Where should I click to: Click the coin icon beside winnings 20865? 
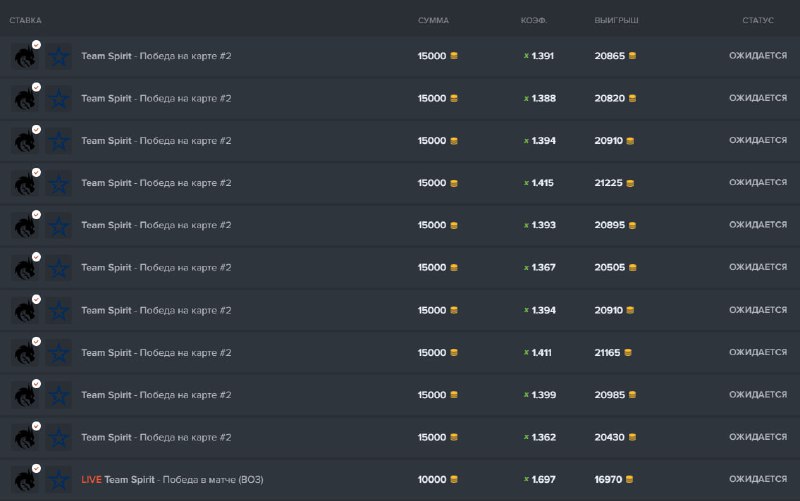tap(631, 56)
